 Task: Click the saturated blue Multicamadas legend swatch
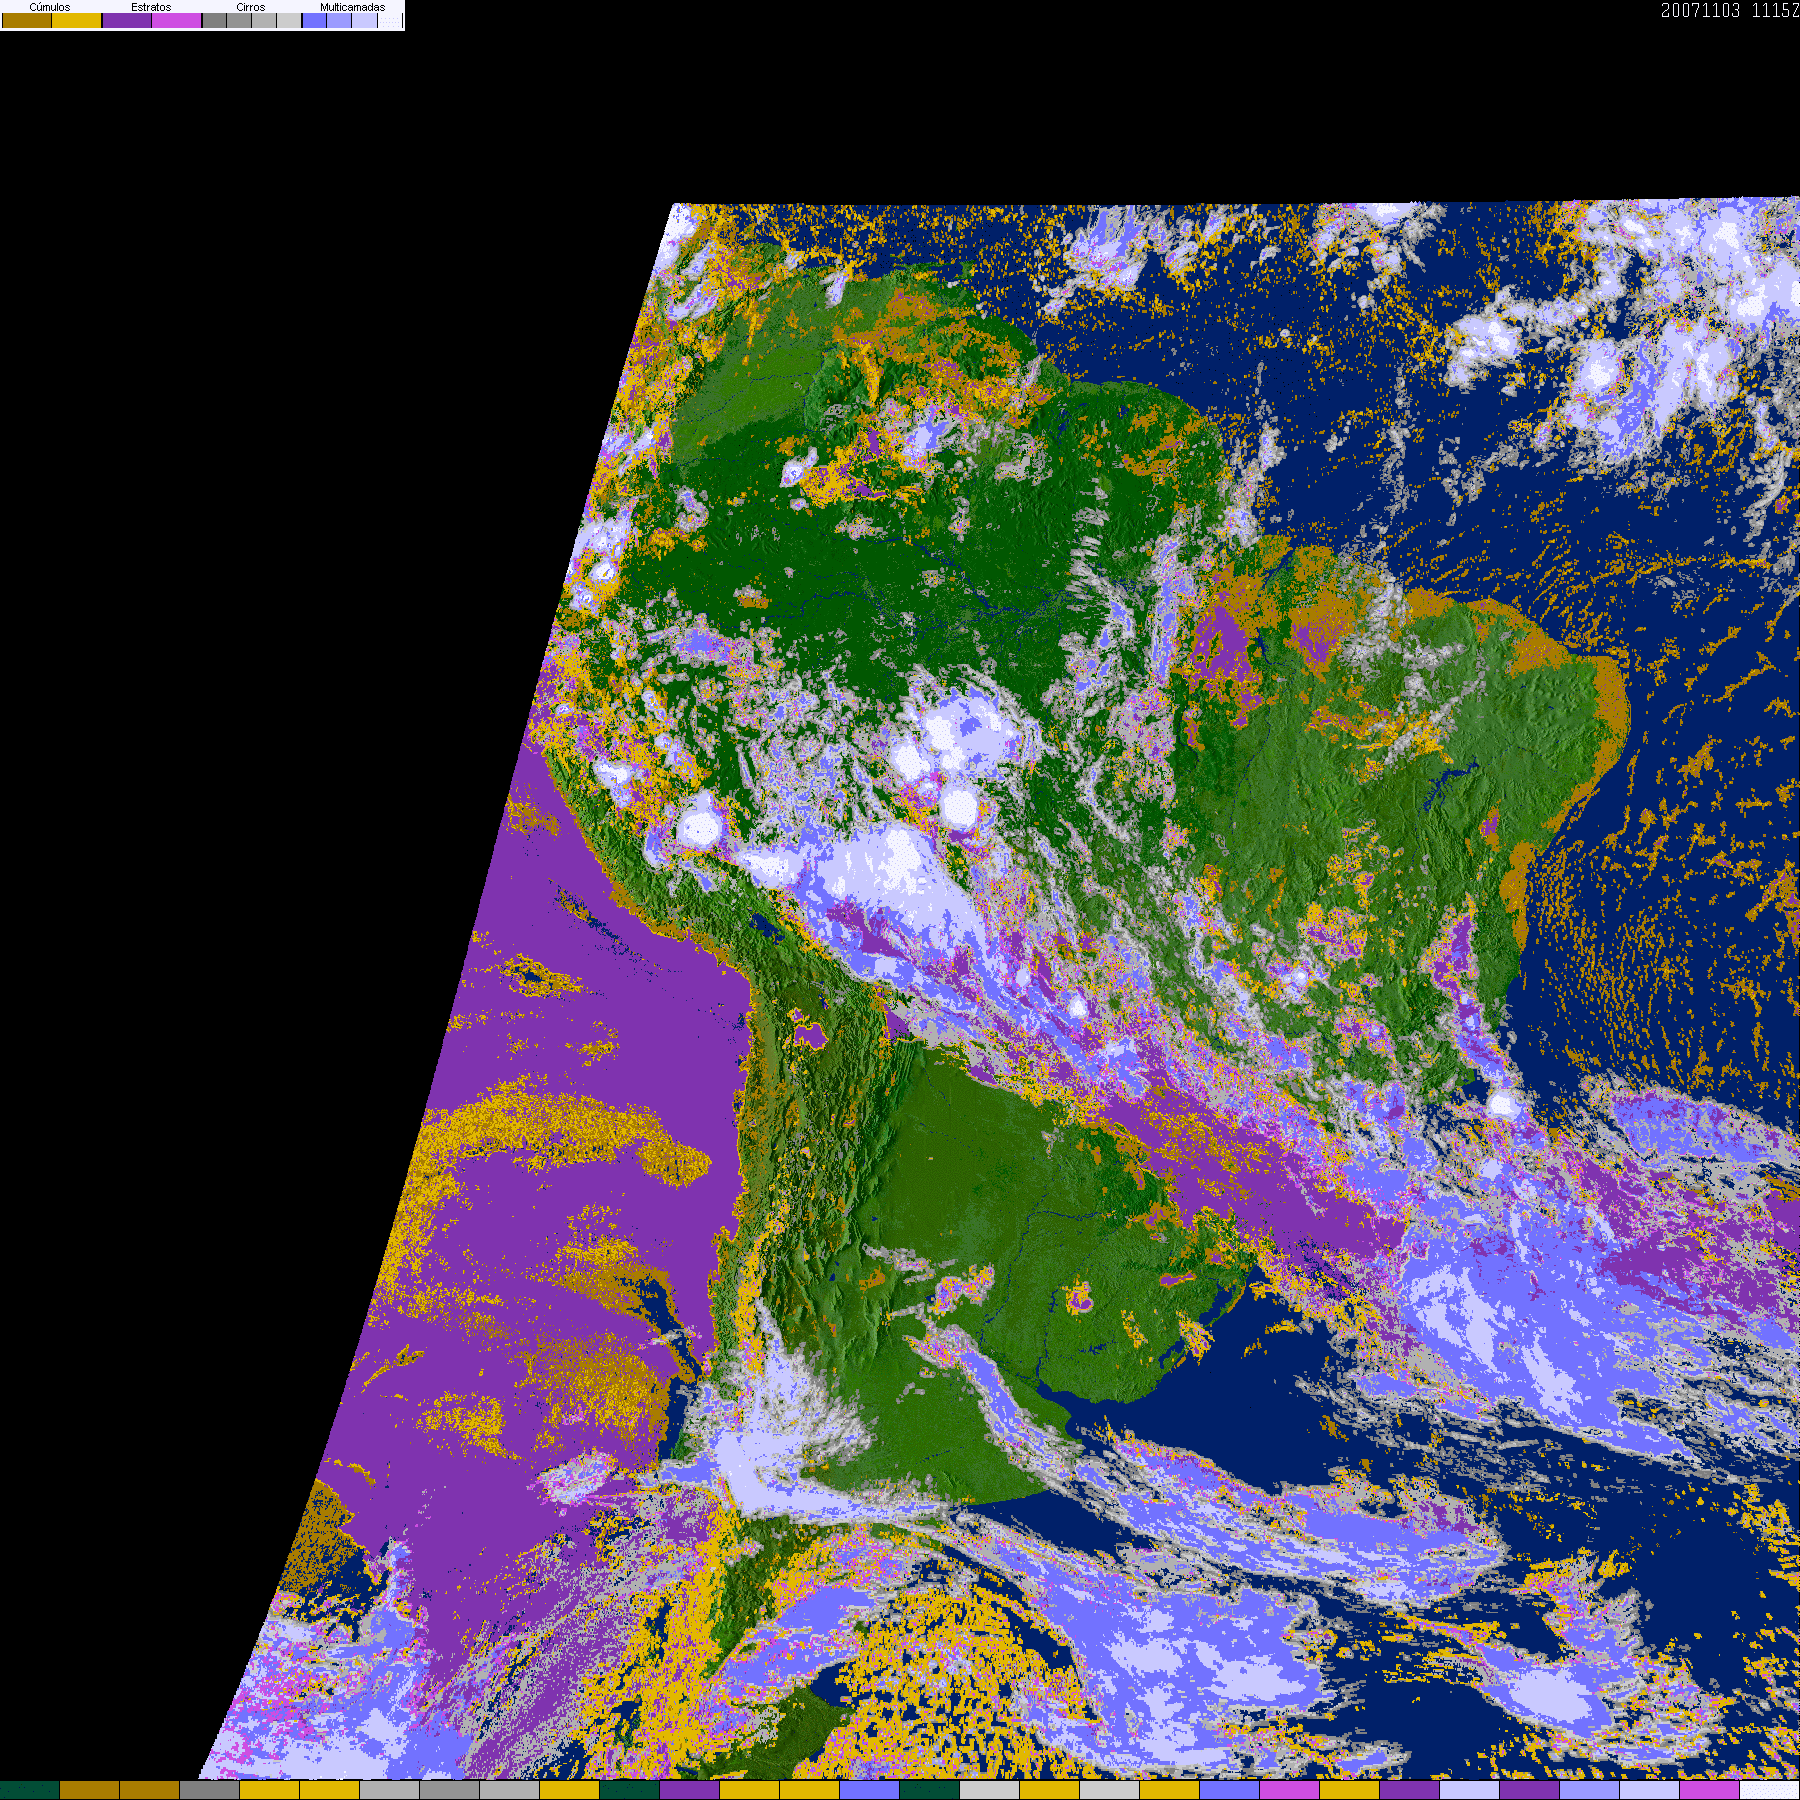coord(314,20)
